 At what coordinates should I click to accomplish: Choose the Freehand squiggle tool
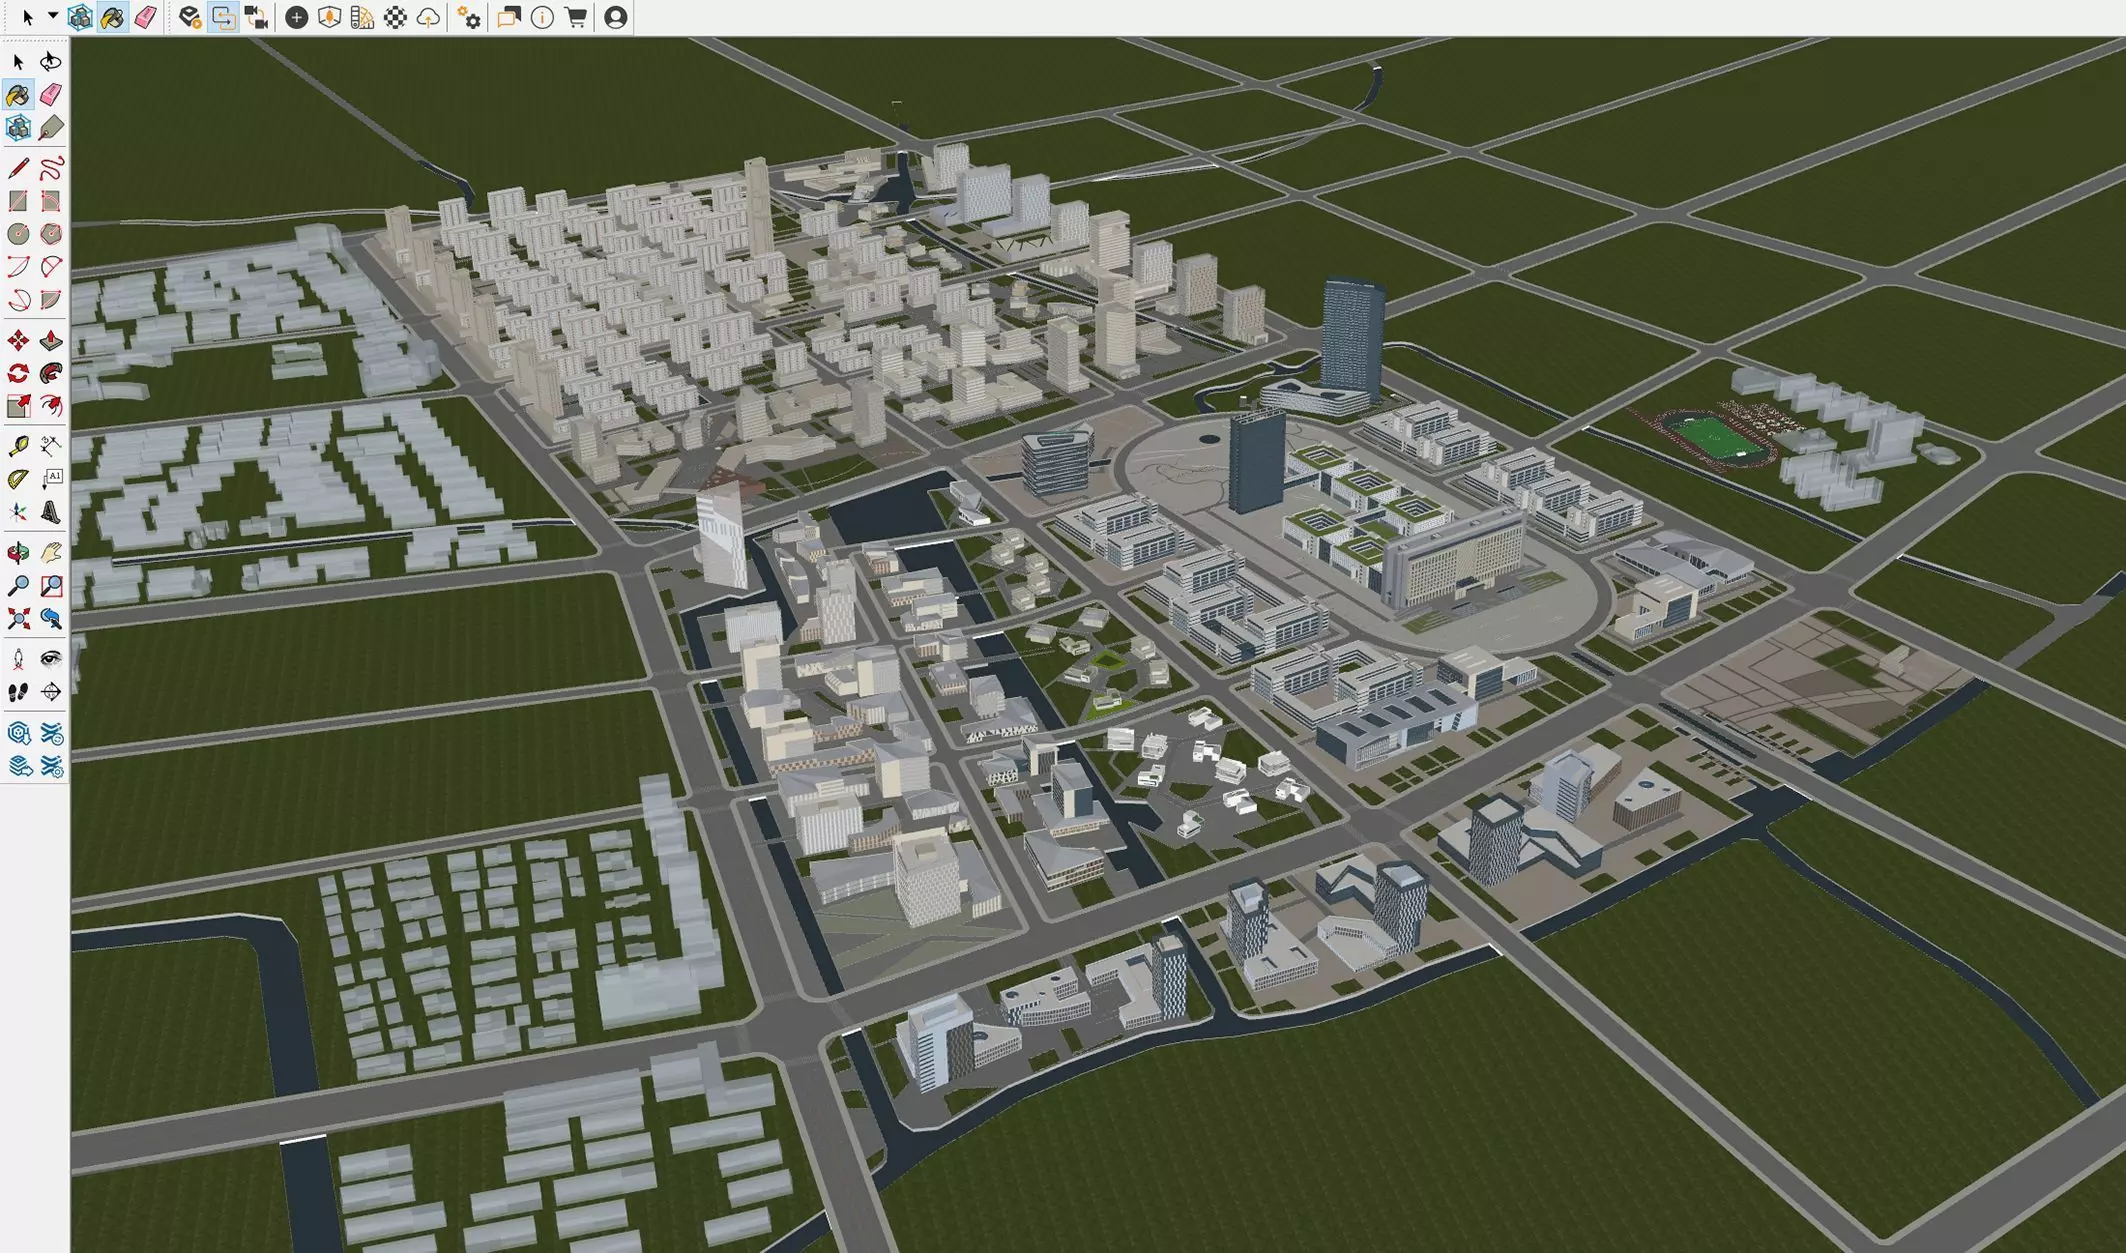point(50,168)
